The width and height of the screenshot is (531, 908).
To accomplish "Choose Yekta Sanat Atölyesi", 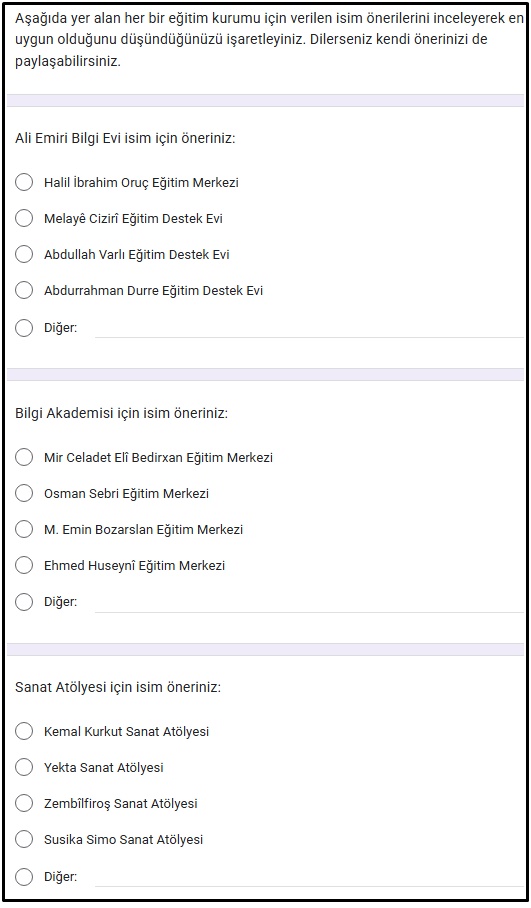I will click(x=24, y=767).
